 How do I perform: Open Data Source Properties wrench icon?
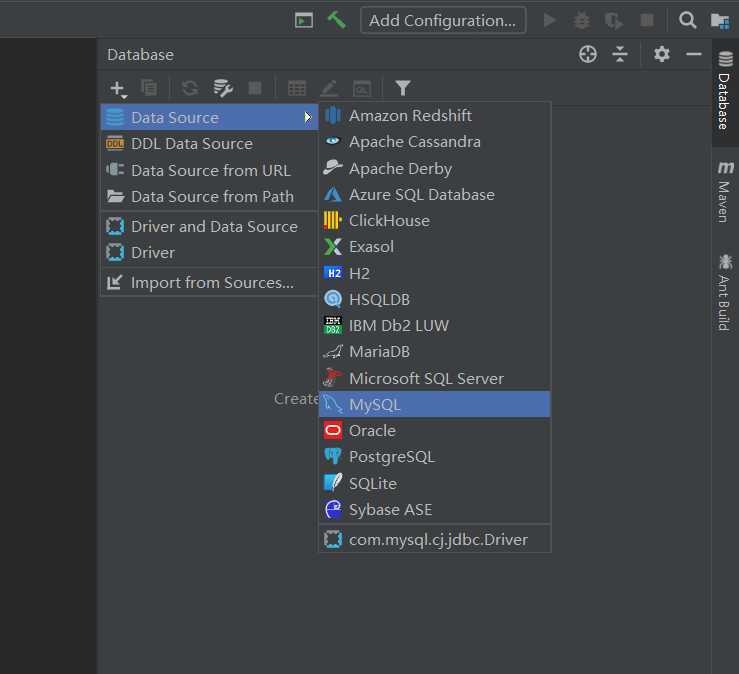point(222,88)
